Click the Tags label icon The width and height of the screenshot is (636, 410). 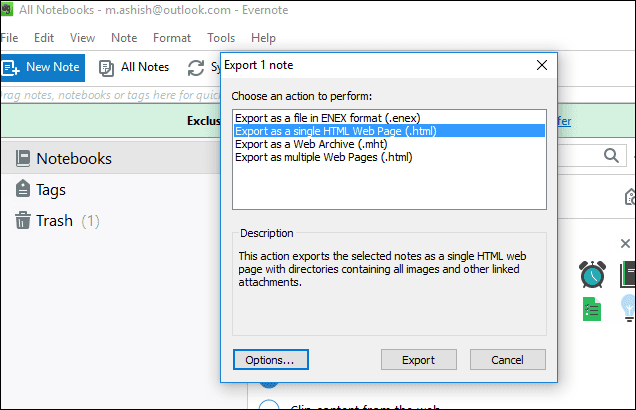coord(23,189)
